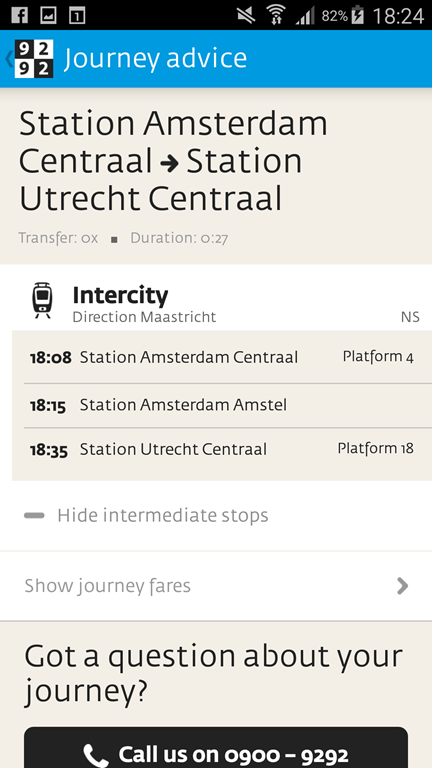The height and width of the screenshot is (768, 432).
Task: Tap the image notification icon in status bar
Action: [48, 15]
